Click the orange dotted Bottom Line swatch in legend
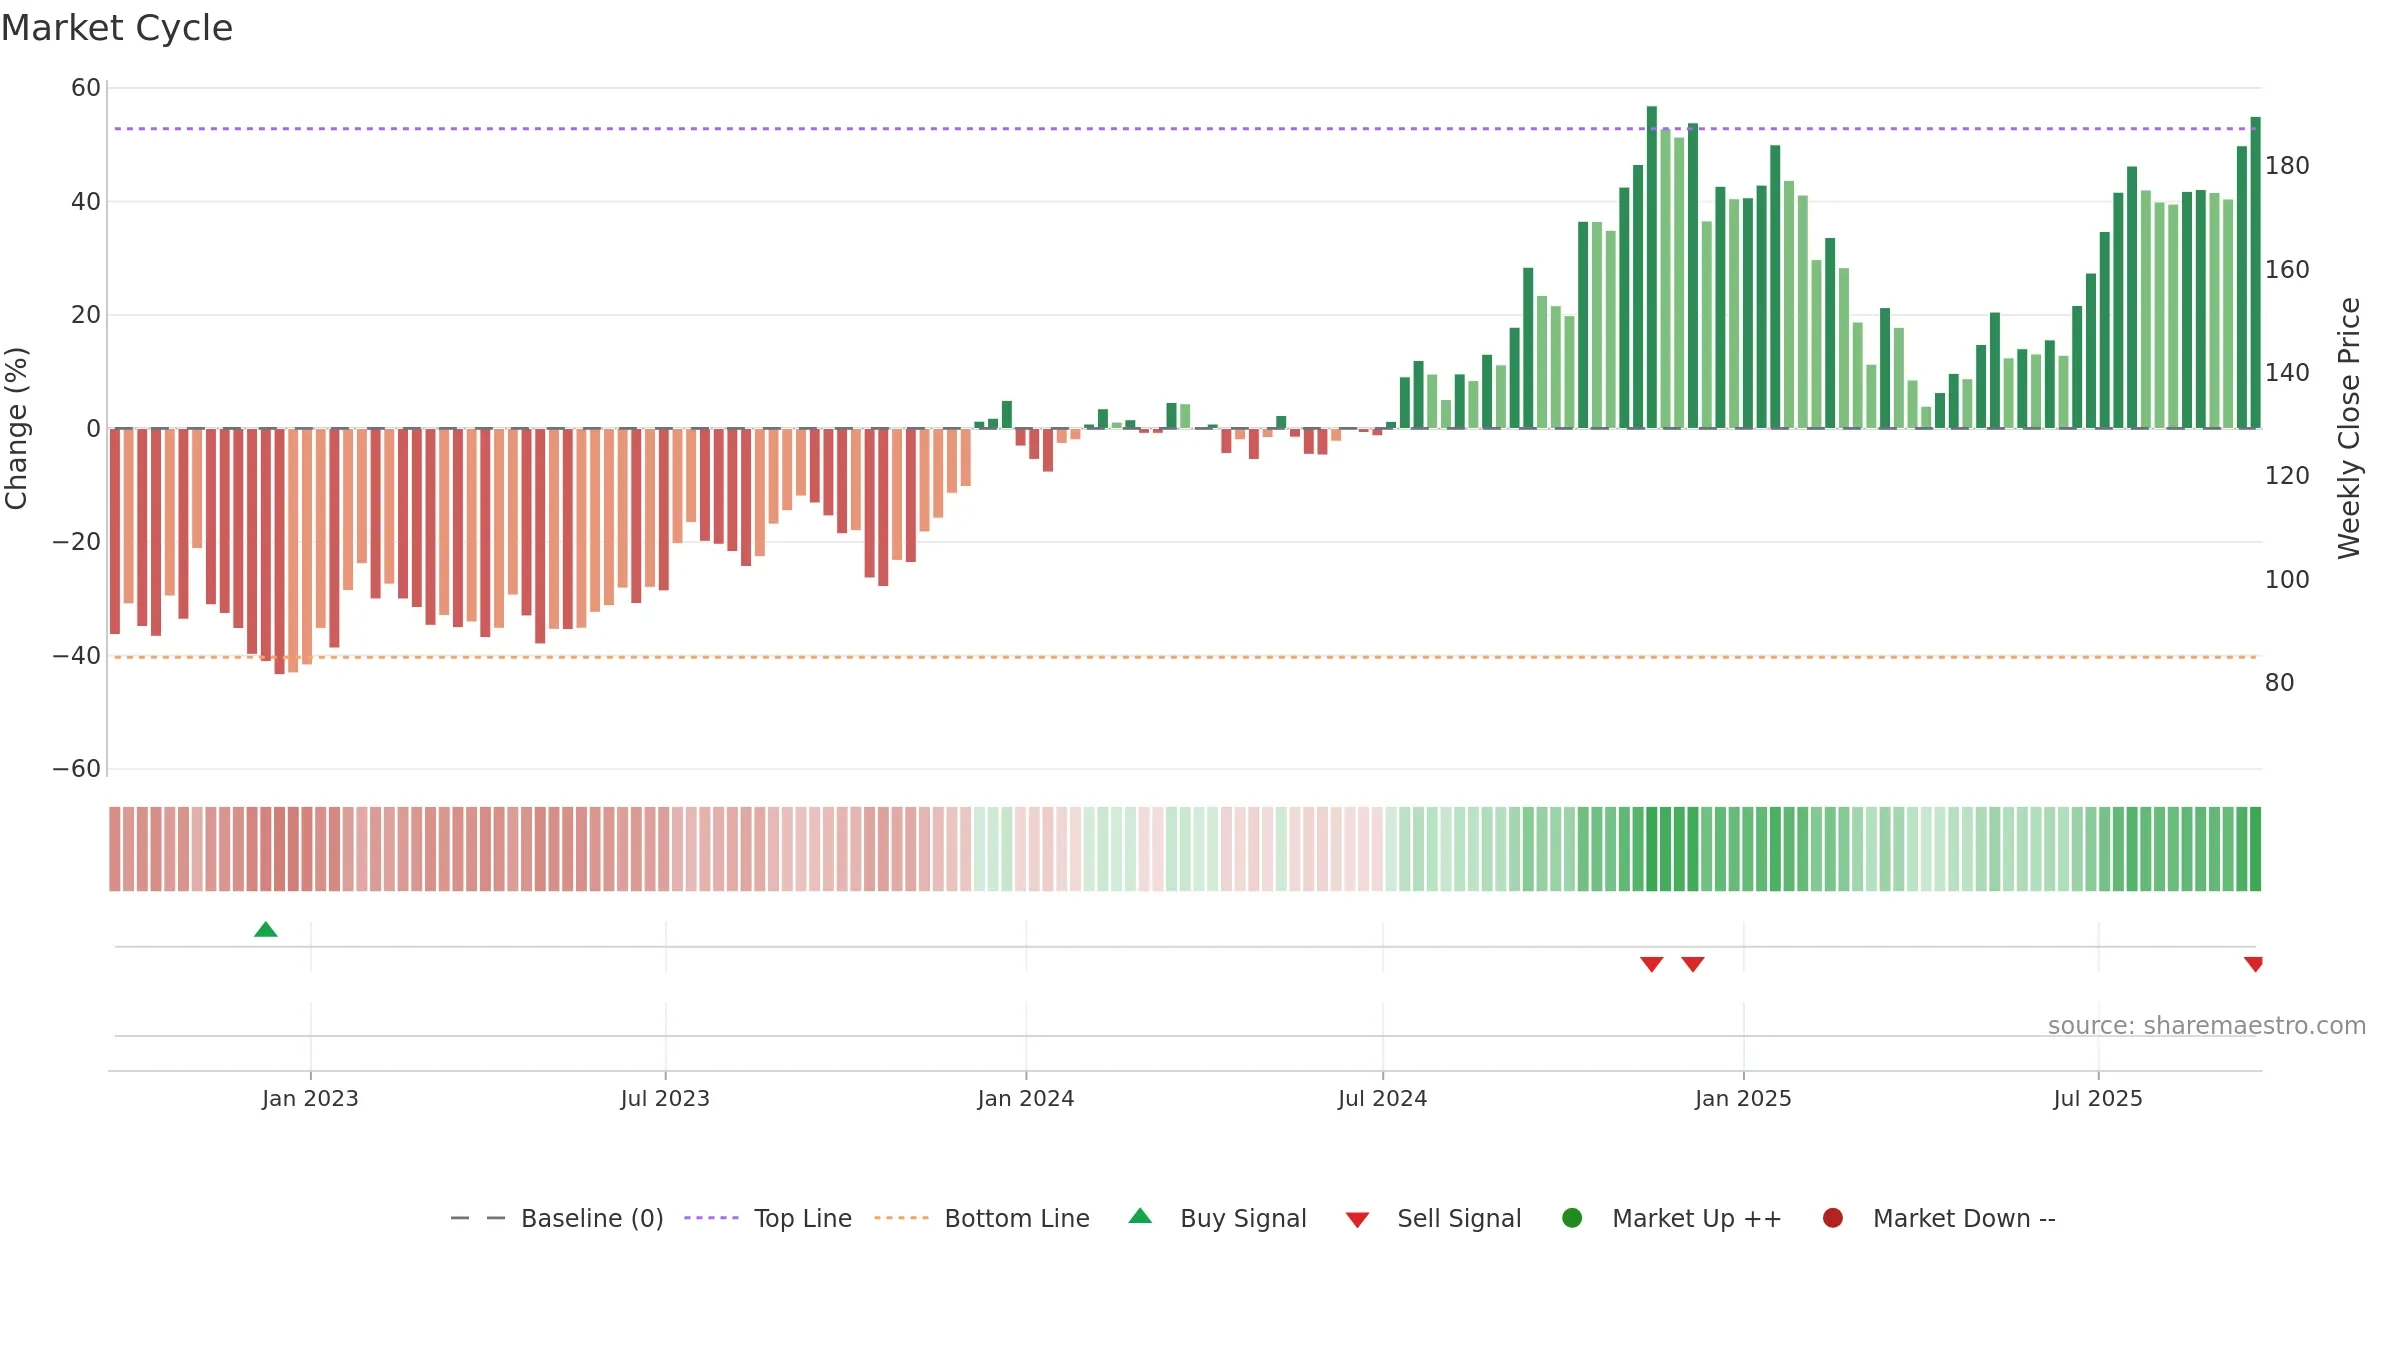Screen dimensions: 2400x1350 click(901, 1218)
